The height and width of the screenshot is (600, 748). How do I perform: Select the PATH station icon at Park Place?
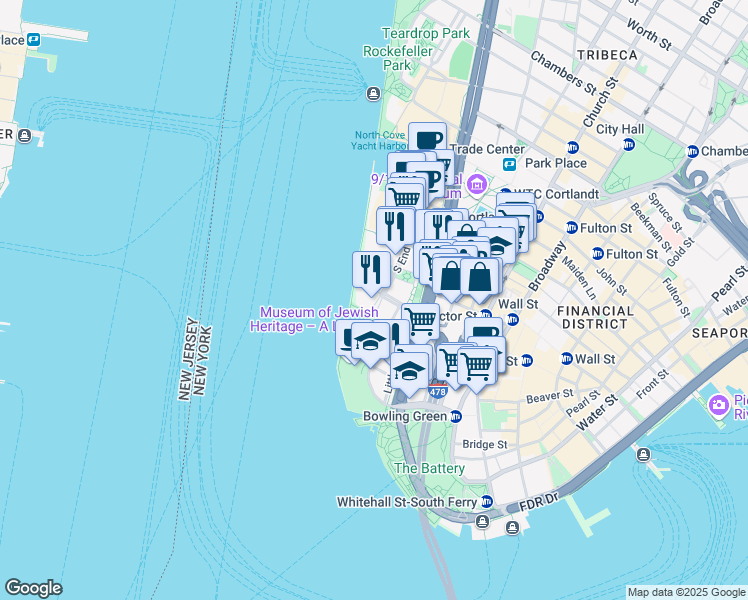pos(509,165)
